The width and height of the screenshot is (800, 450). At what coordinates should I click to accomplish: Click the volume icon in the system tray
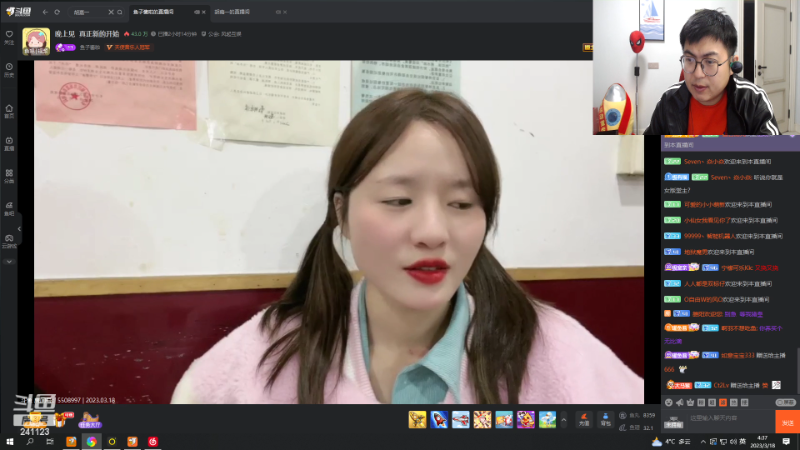coord(733,442)
